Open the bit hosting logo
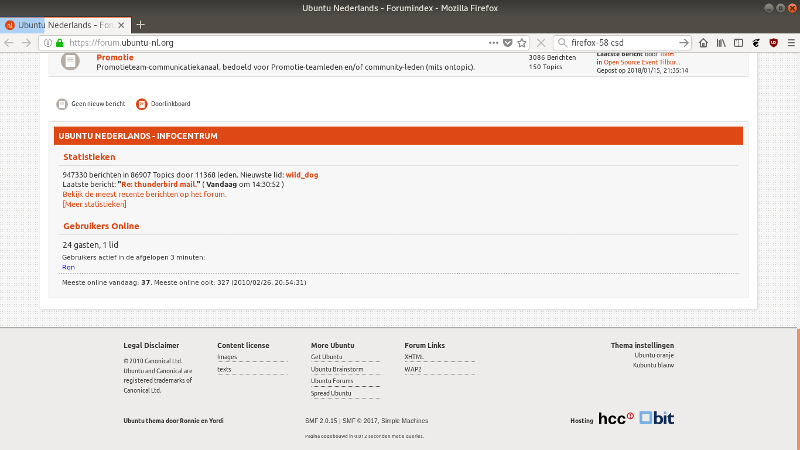This screenshot has width=800, height=450. [657, 418]
